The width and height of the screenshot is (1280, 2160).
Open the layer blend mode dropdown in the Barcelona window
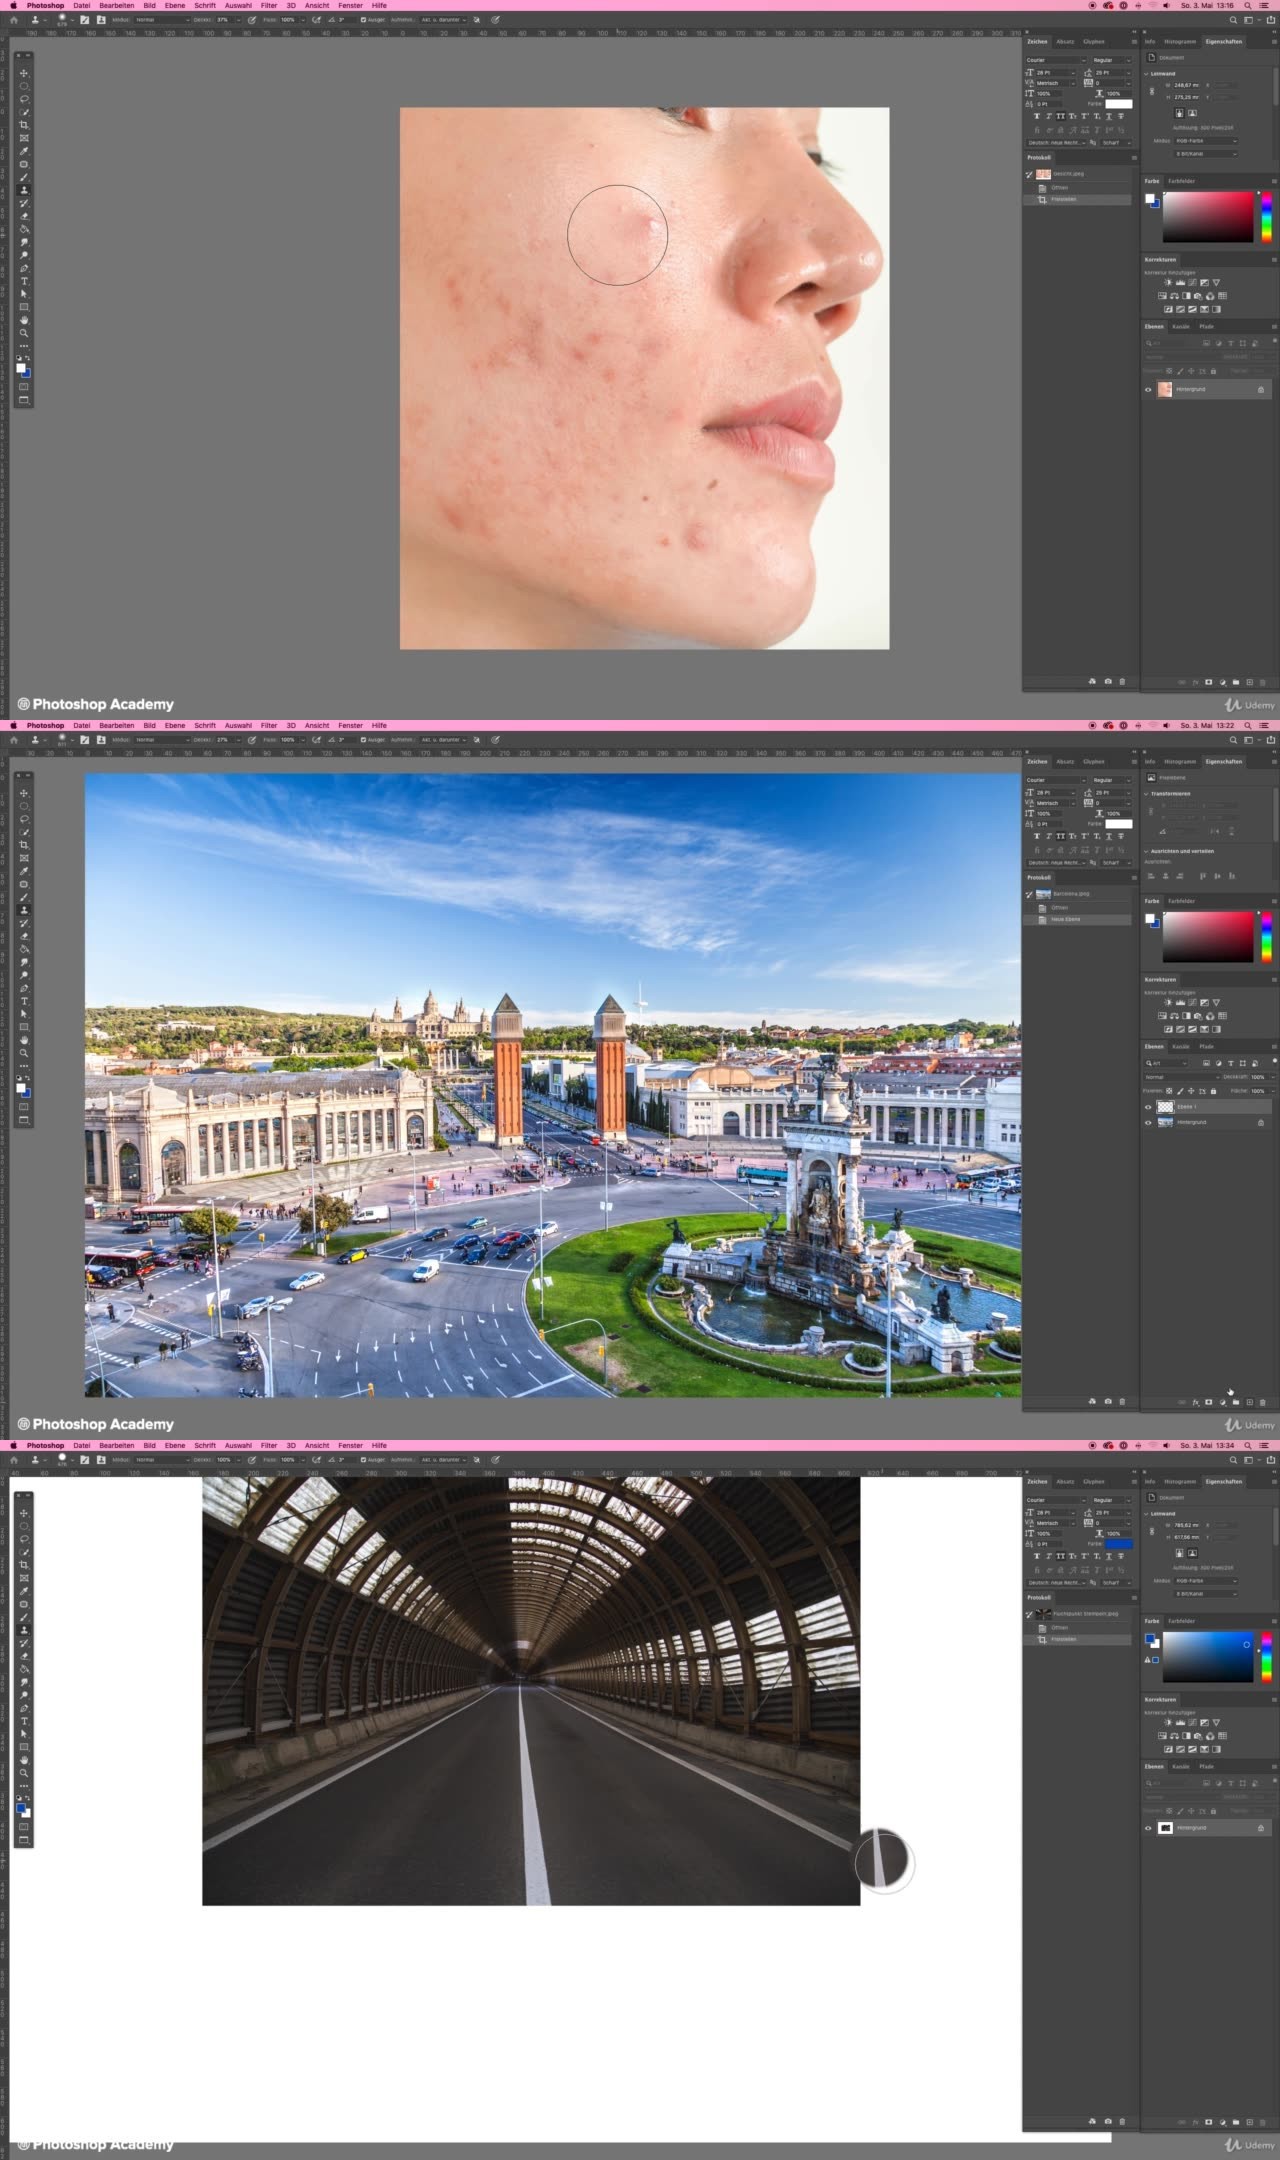click(1180, 1077)
